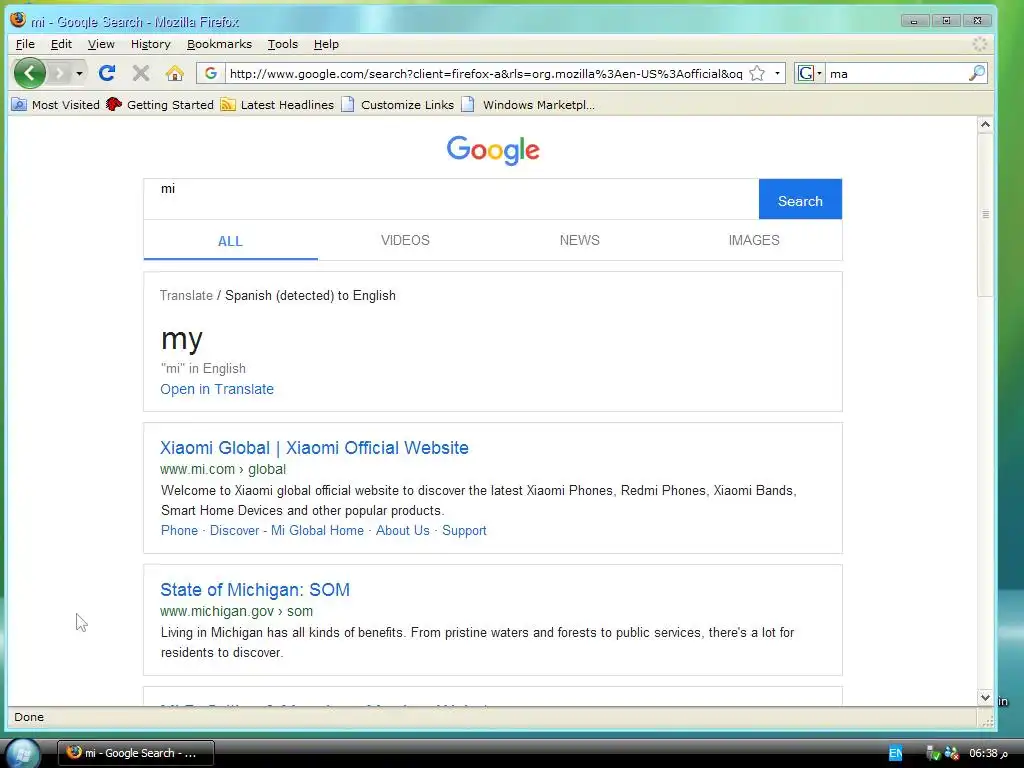The height and width of the screenshot is (768, 1024).
Task: Open the View menu
Action: coord(101,44)
